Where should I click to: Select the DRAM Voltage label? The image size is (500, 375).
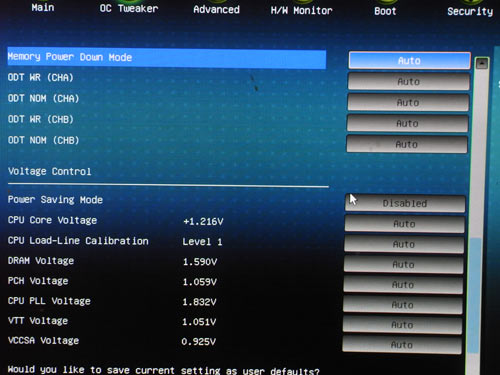(x=41, y=261)
